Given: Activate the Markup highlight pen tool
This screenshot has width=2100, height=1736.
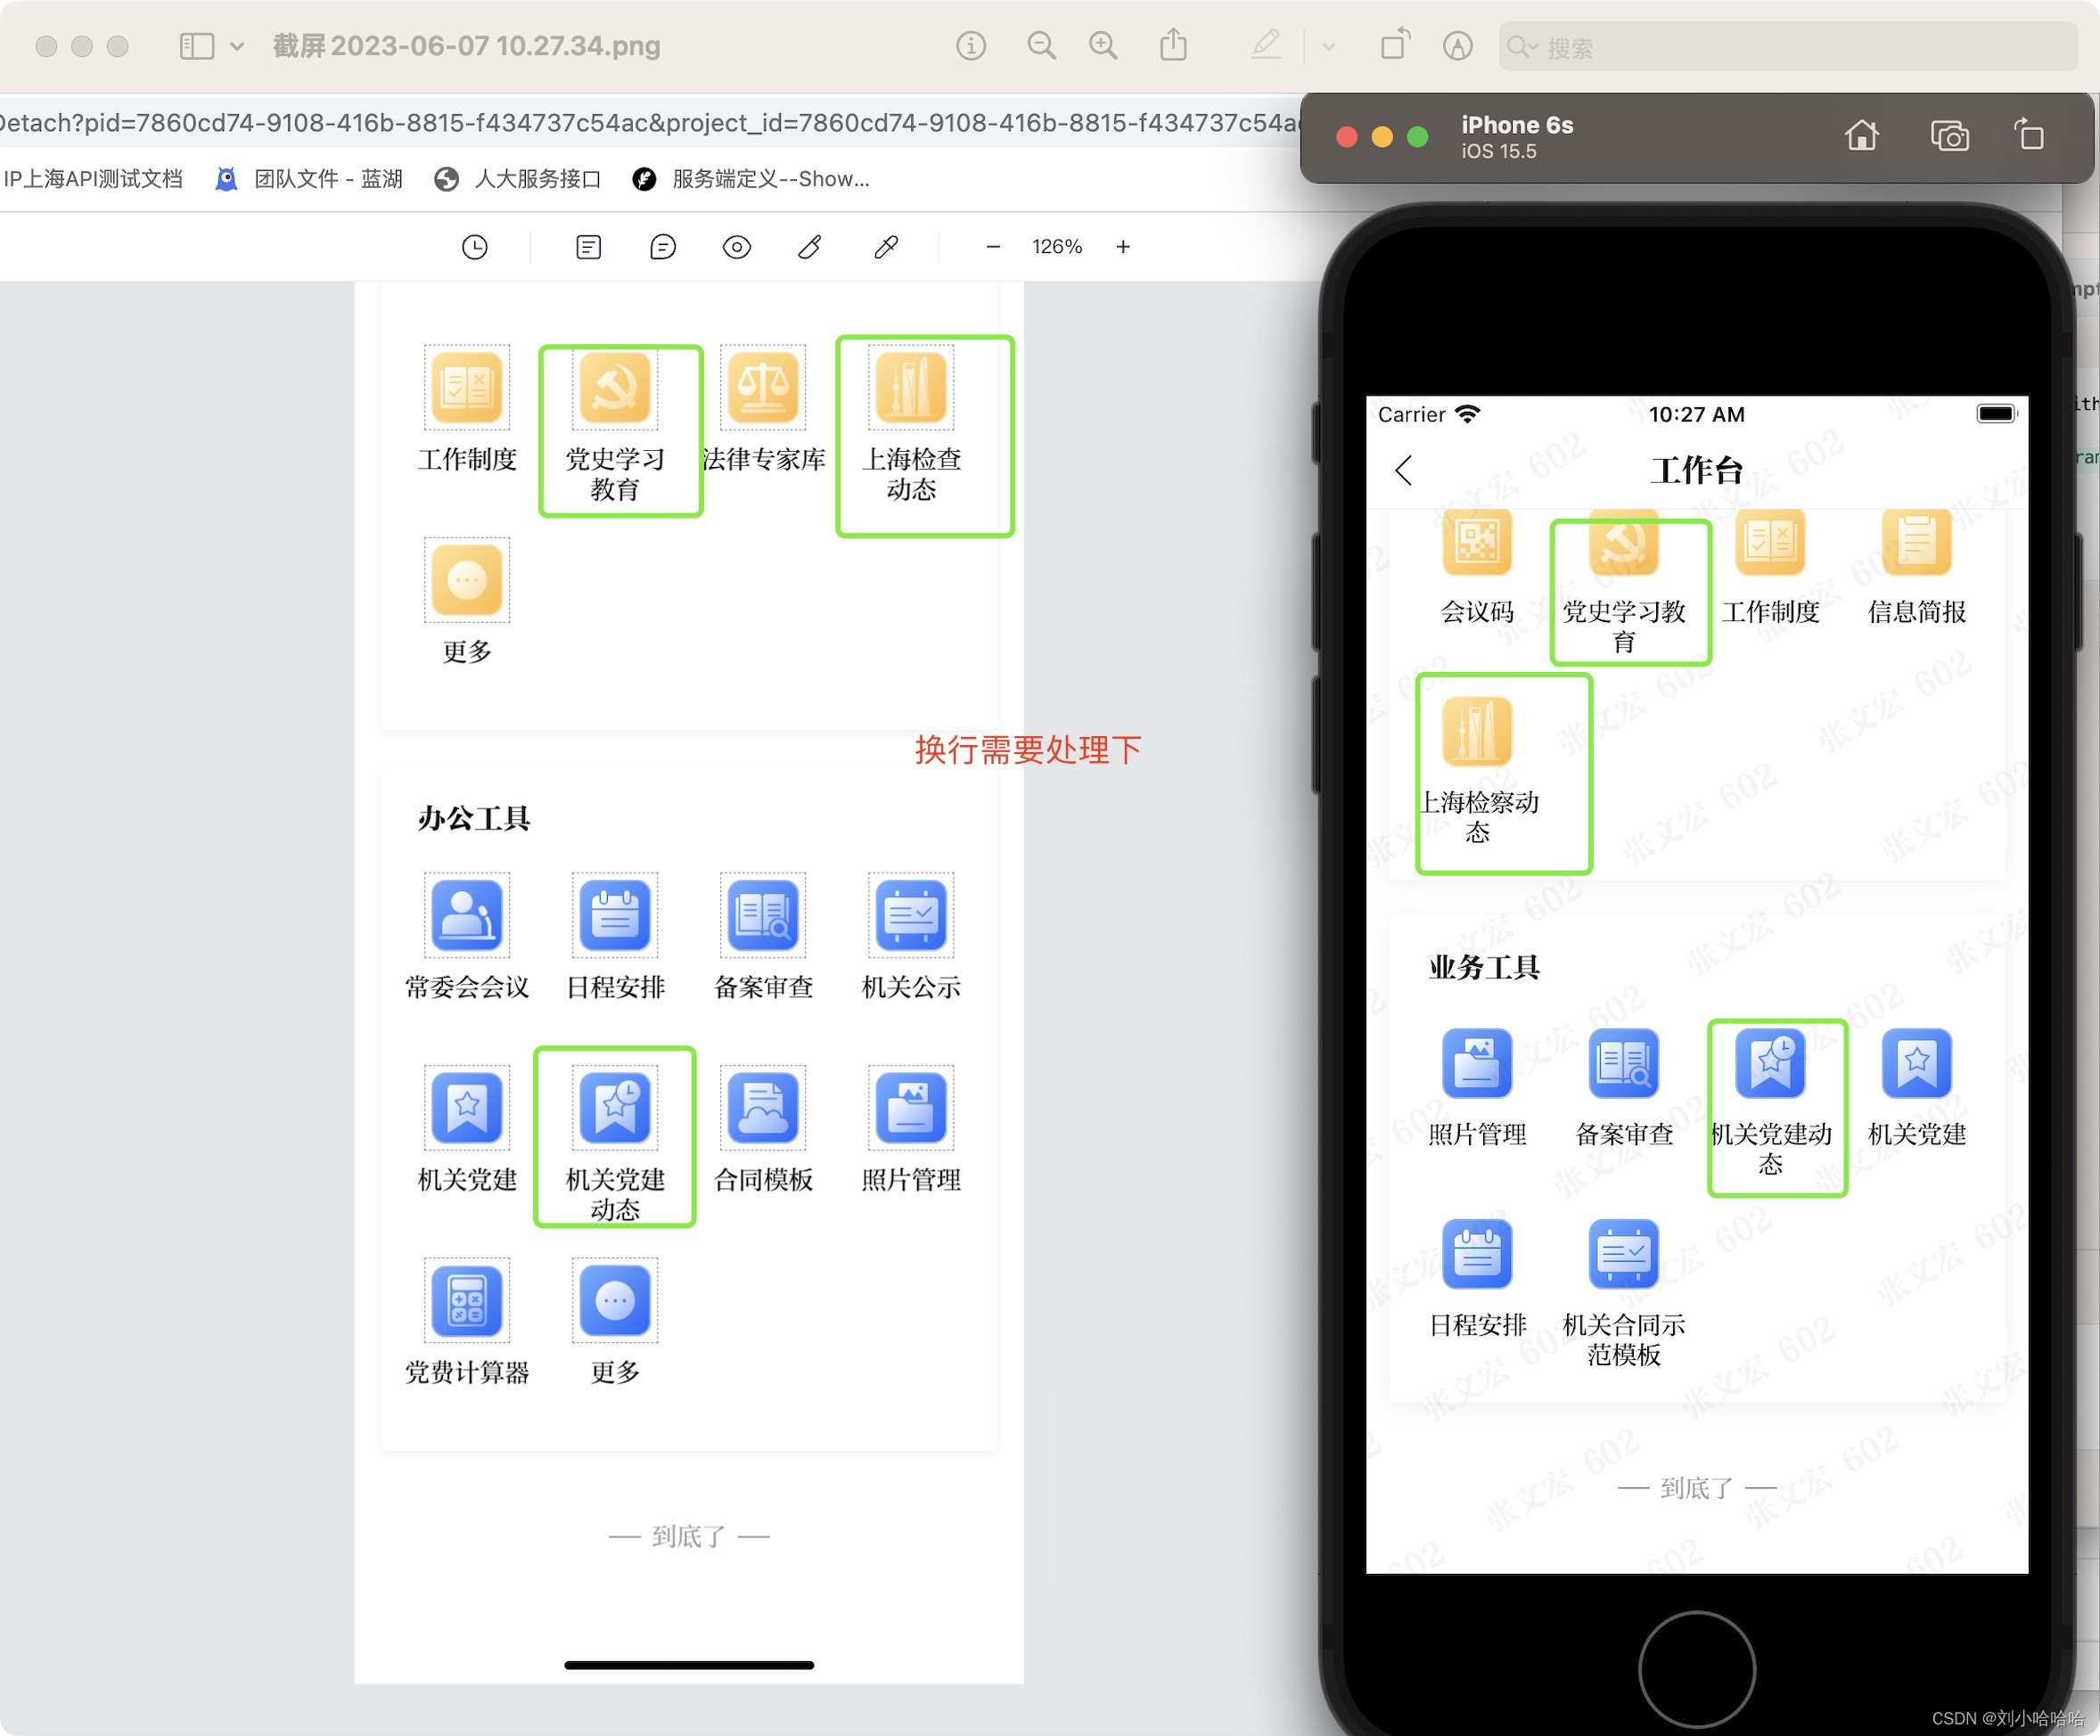Looking at the screenshot, I should [x=1266, y=45].
